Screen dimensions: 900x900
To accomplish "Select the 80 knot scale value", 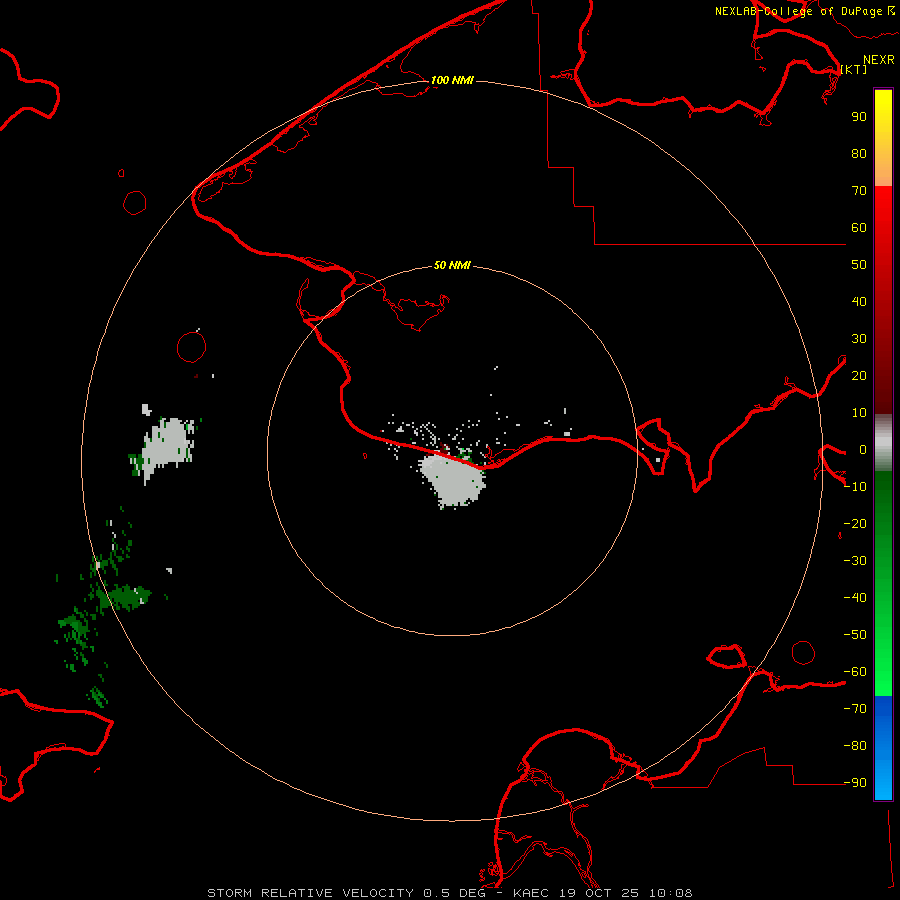I will pos(859,154).
